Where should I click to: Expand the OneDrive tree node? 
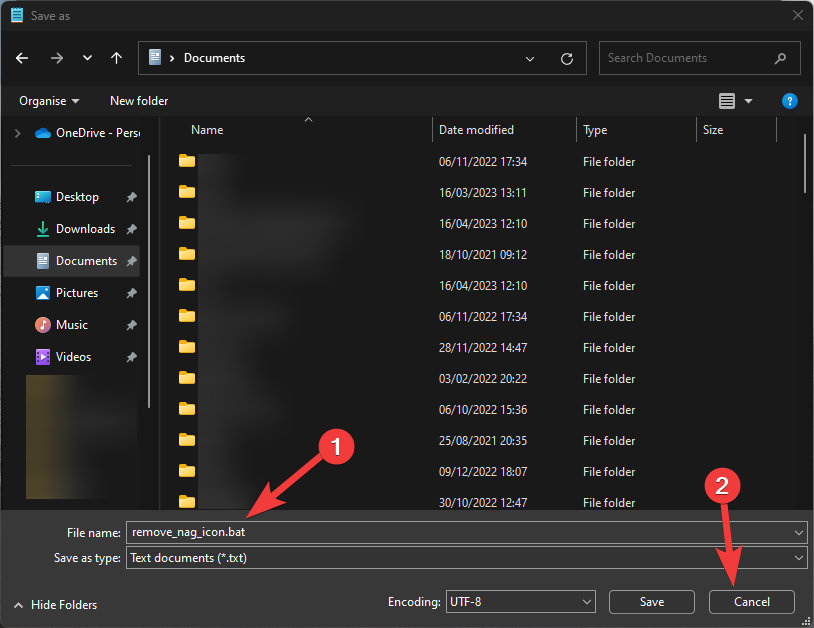coord(17,132)
